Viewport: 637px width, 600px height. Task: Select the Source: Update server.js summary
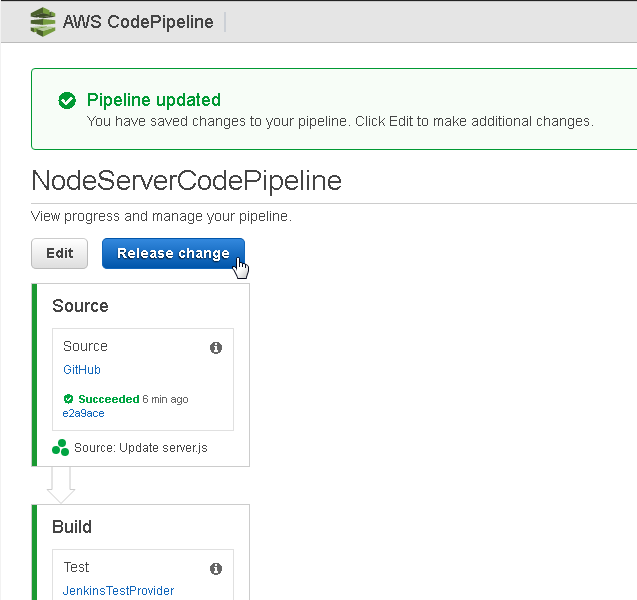(x=141, y=448)
